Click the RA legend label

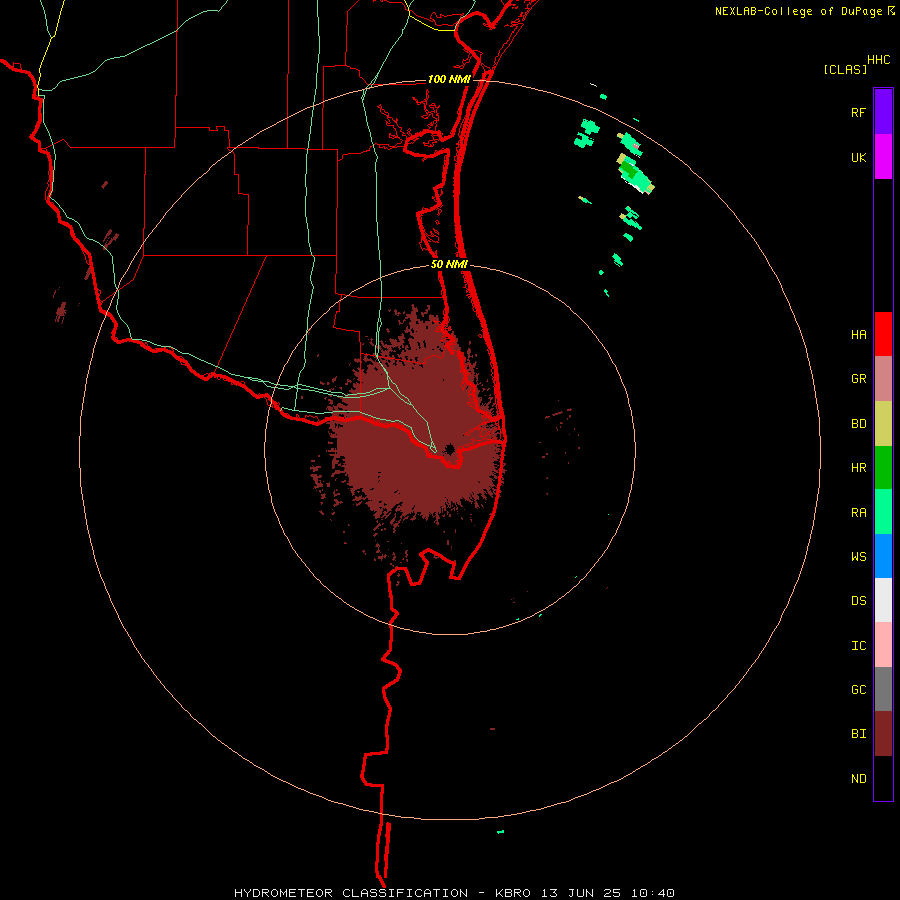[858, 513]
